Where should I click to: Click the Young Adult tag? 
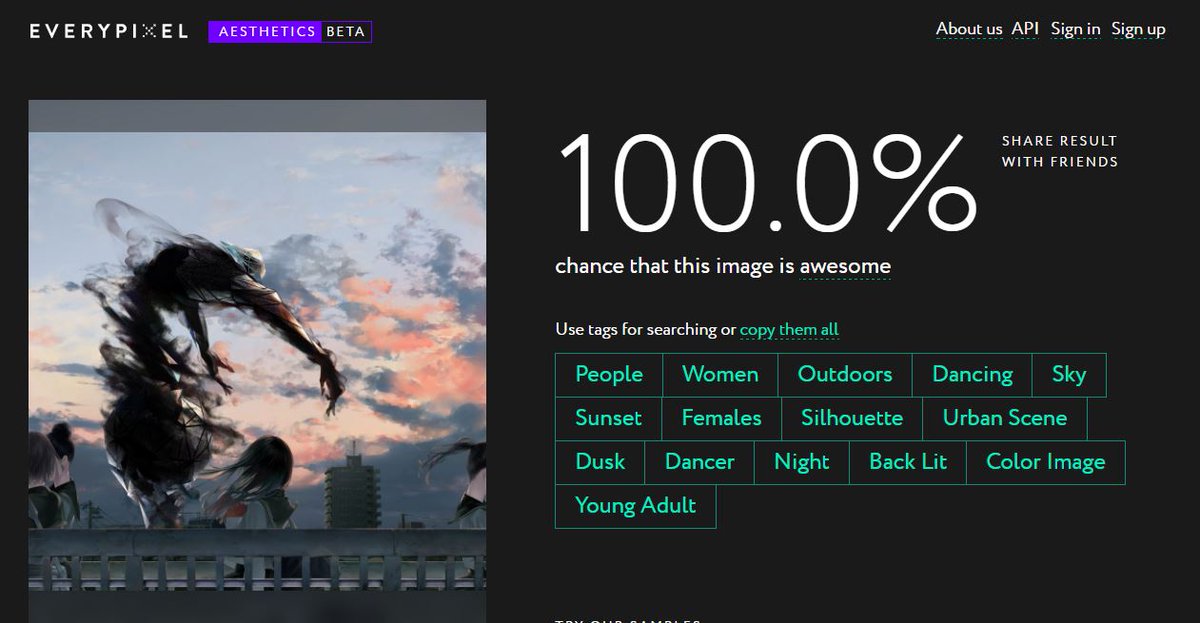pos(636,507)
